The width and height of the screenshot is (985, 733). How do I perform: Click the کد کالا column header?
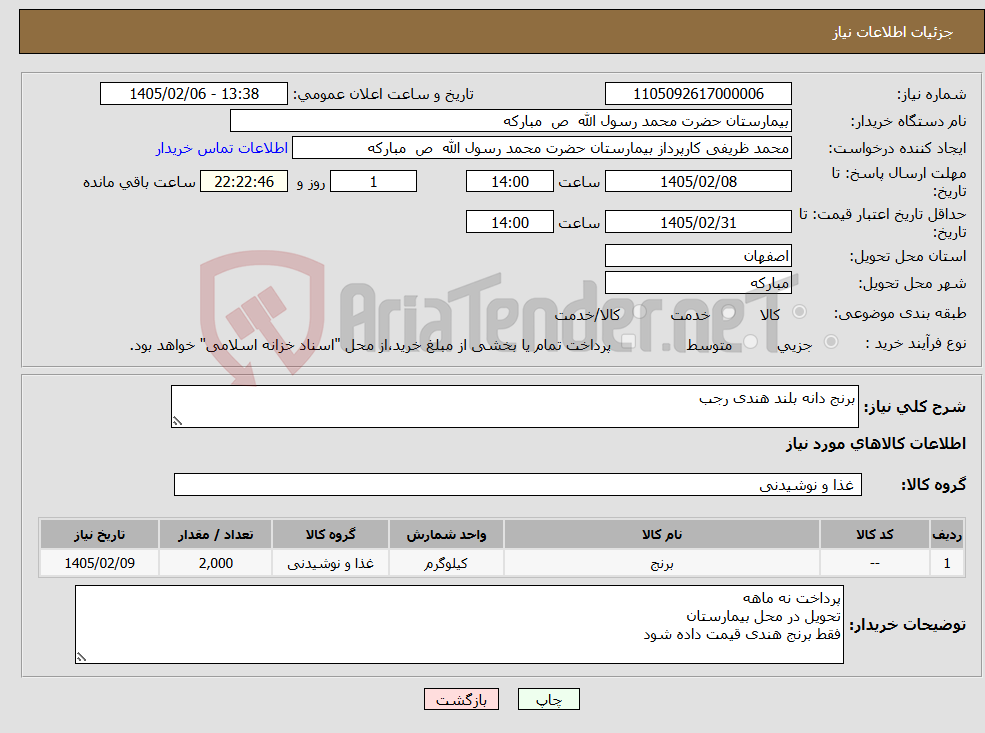pyautogui.click(x=874, y=535)
